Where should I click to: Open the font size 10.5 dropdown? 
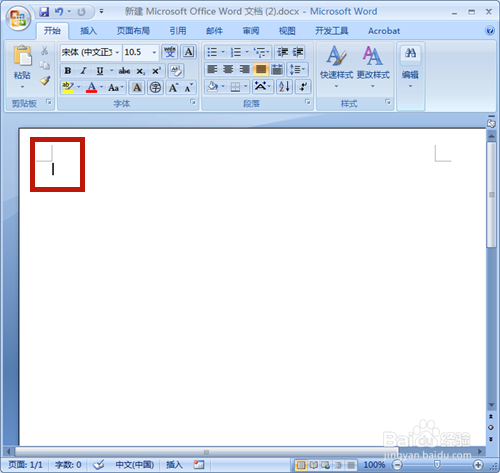(154, 52)
